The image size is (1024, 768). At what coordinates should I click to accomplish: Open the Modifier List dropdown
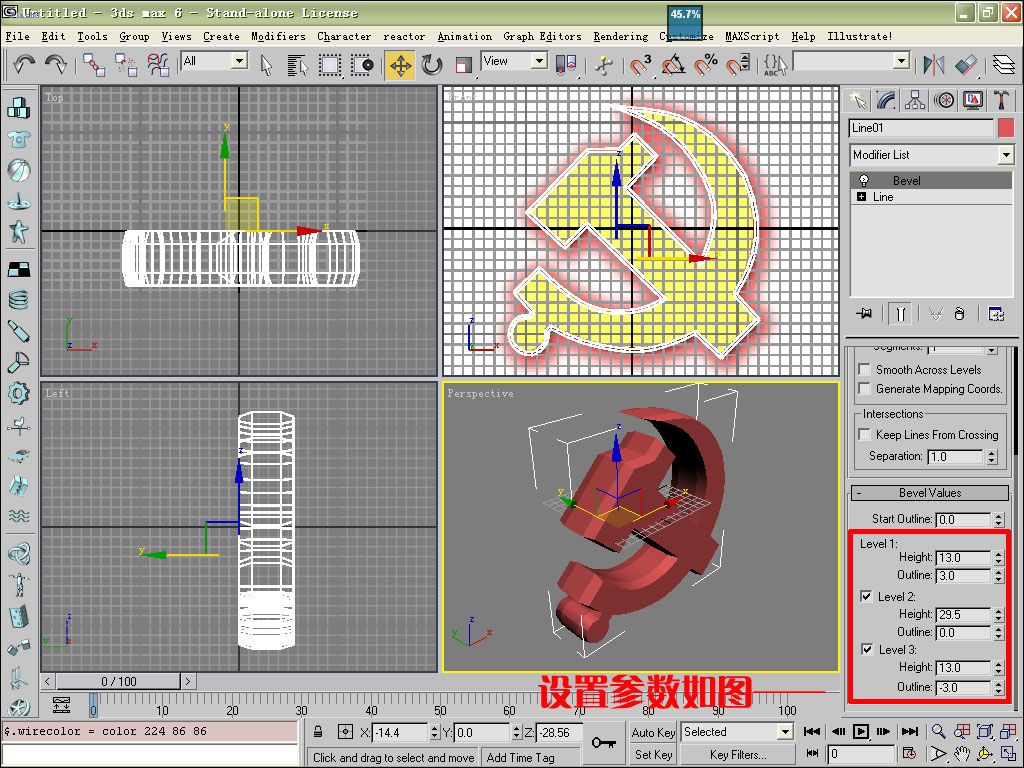pyautogui.click(x=1006, y=155)
